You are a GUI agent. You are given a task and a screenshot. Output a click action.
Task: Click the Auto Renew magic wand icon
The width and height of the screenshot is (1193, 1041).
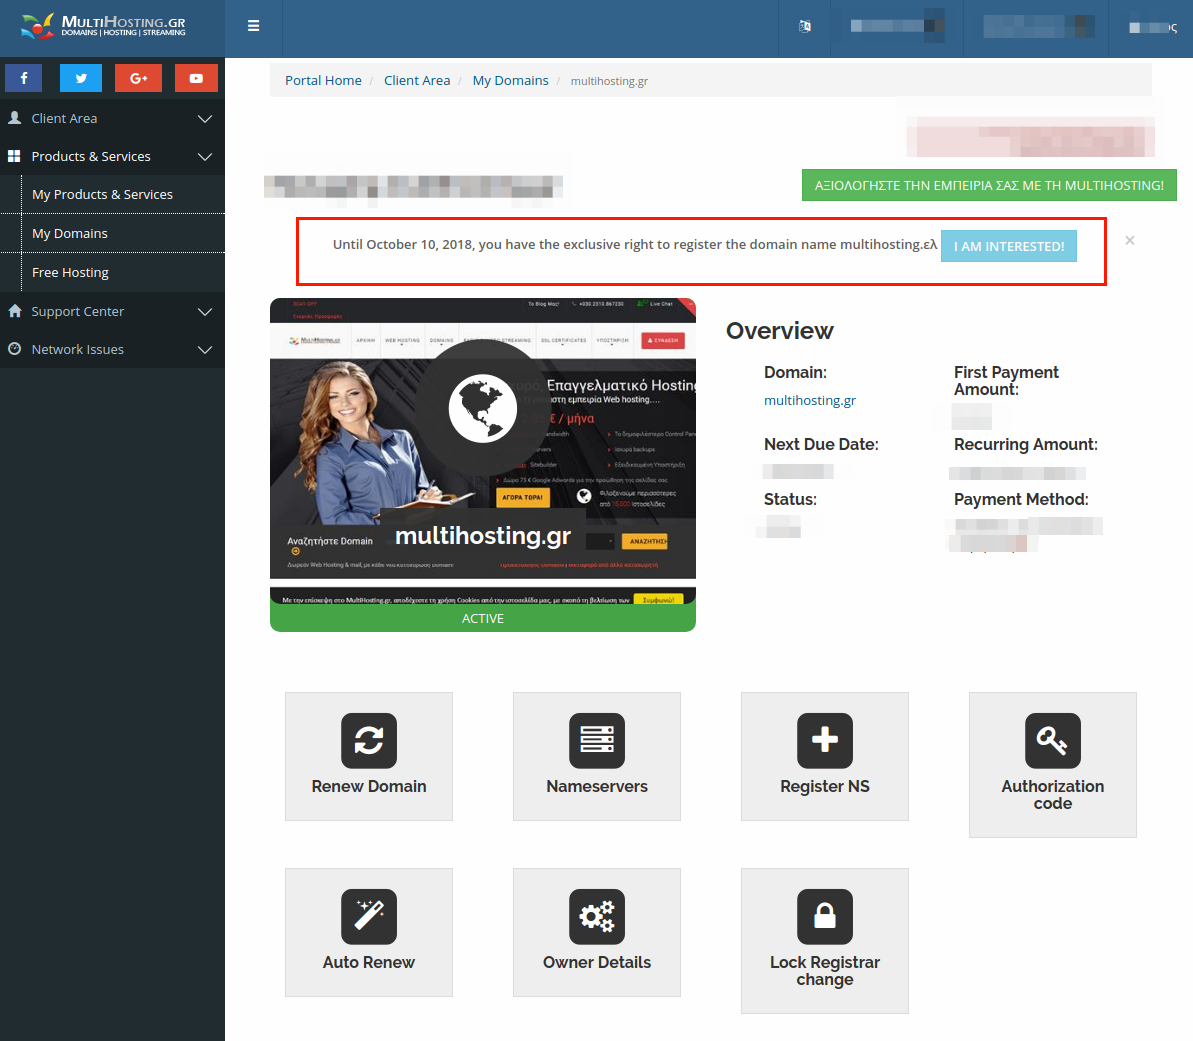369,916
